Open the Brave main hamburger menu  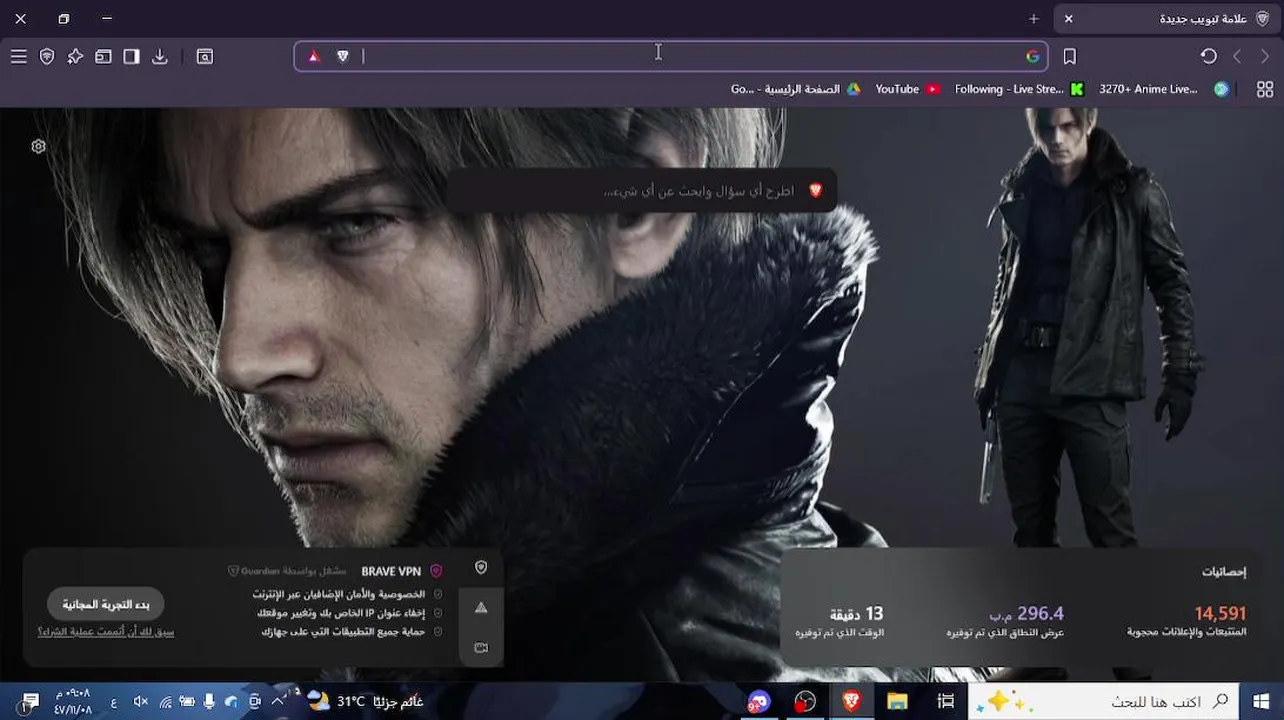(18, 57)
